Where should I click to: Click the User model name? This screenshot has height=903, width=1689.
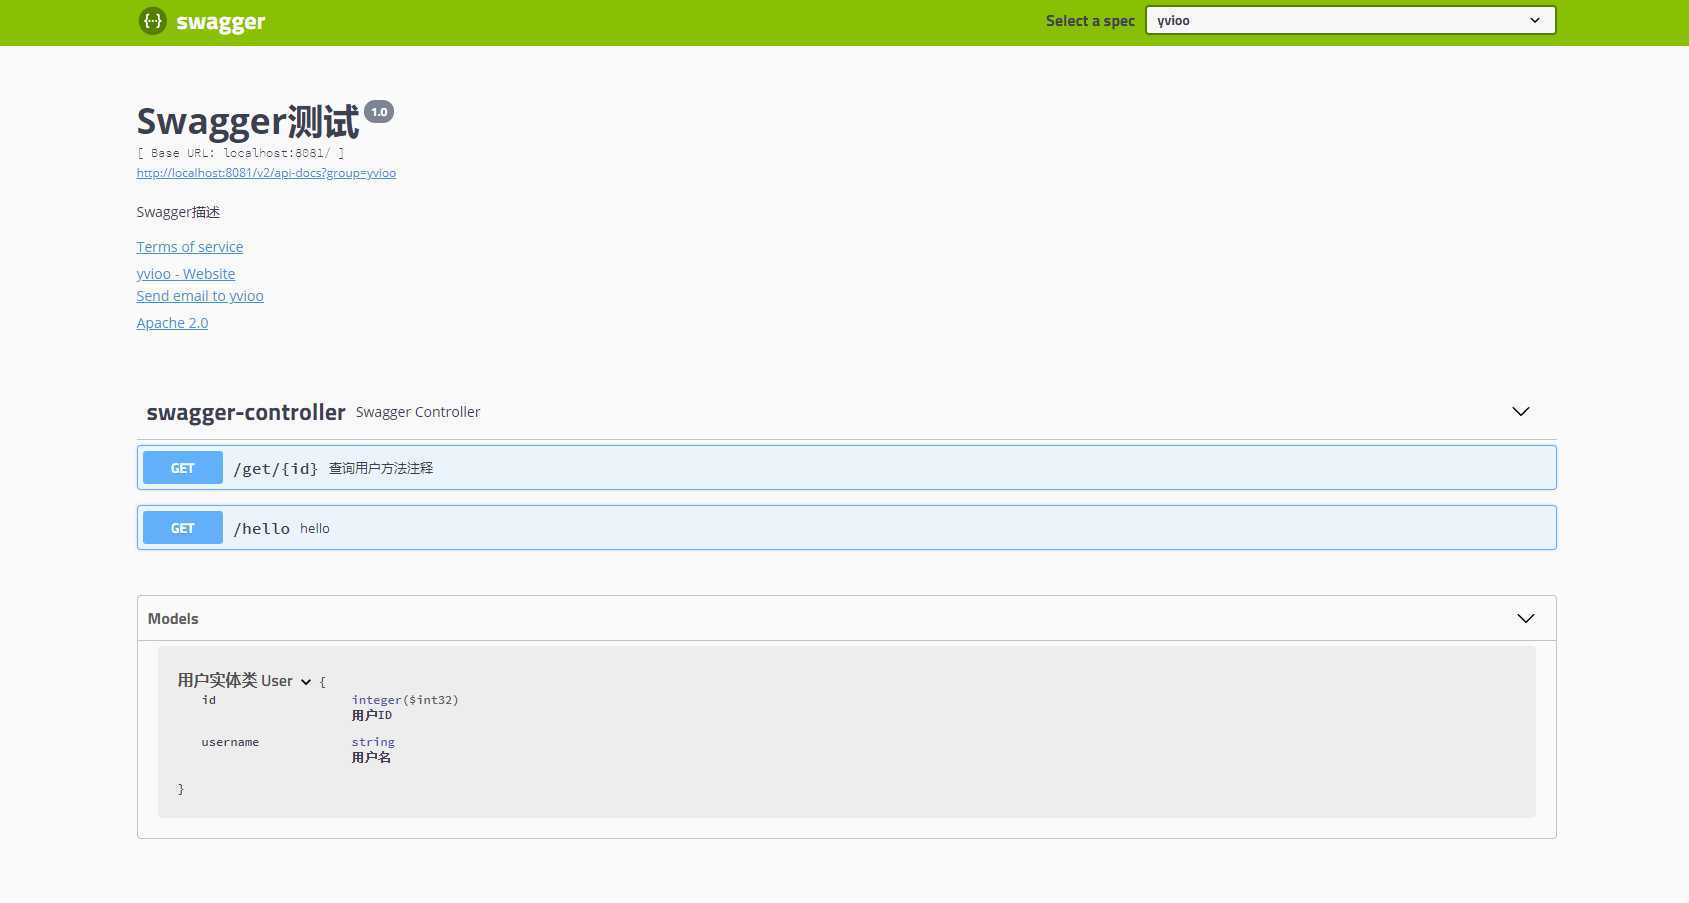click(x=235, y=681)
